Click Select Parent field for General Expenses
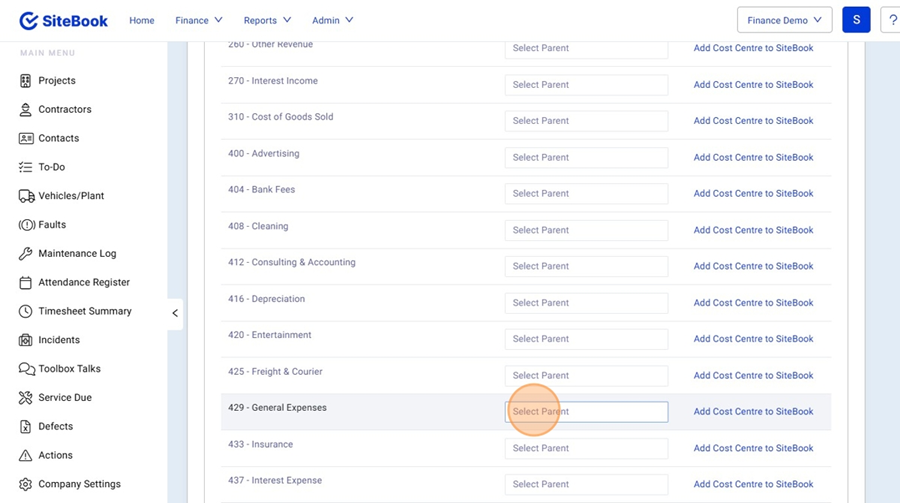The height and width of the screenshot is (503, 900). pos(586,412)
